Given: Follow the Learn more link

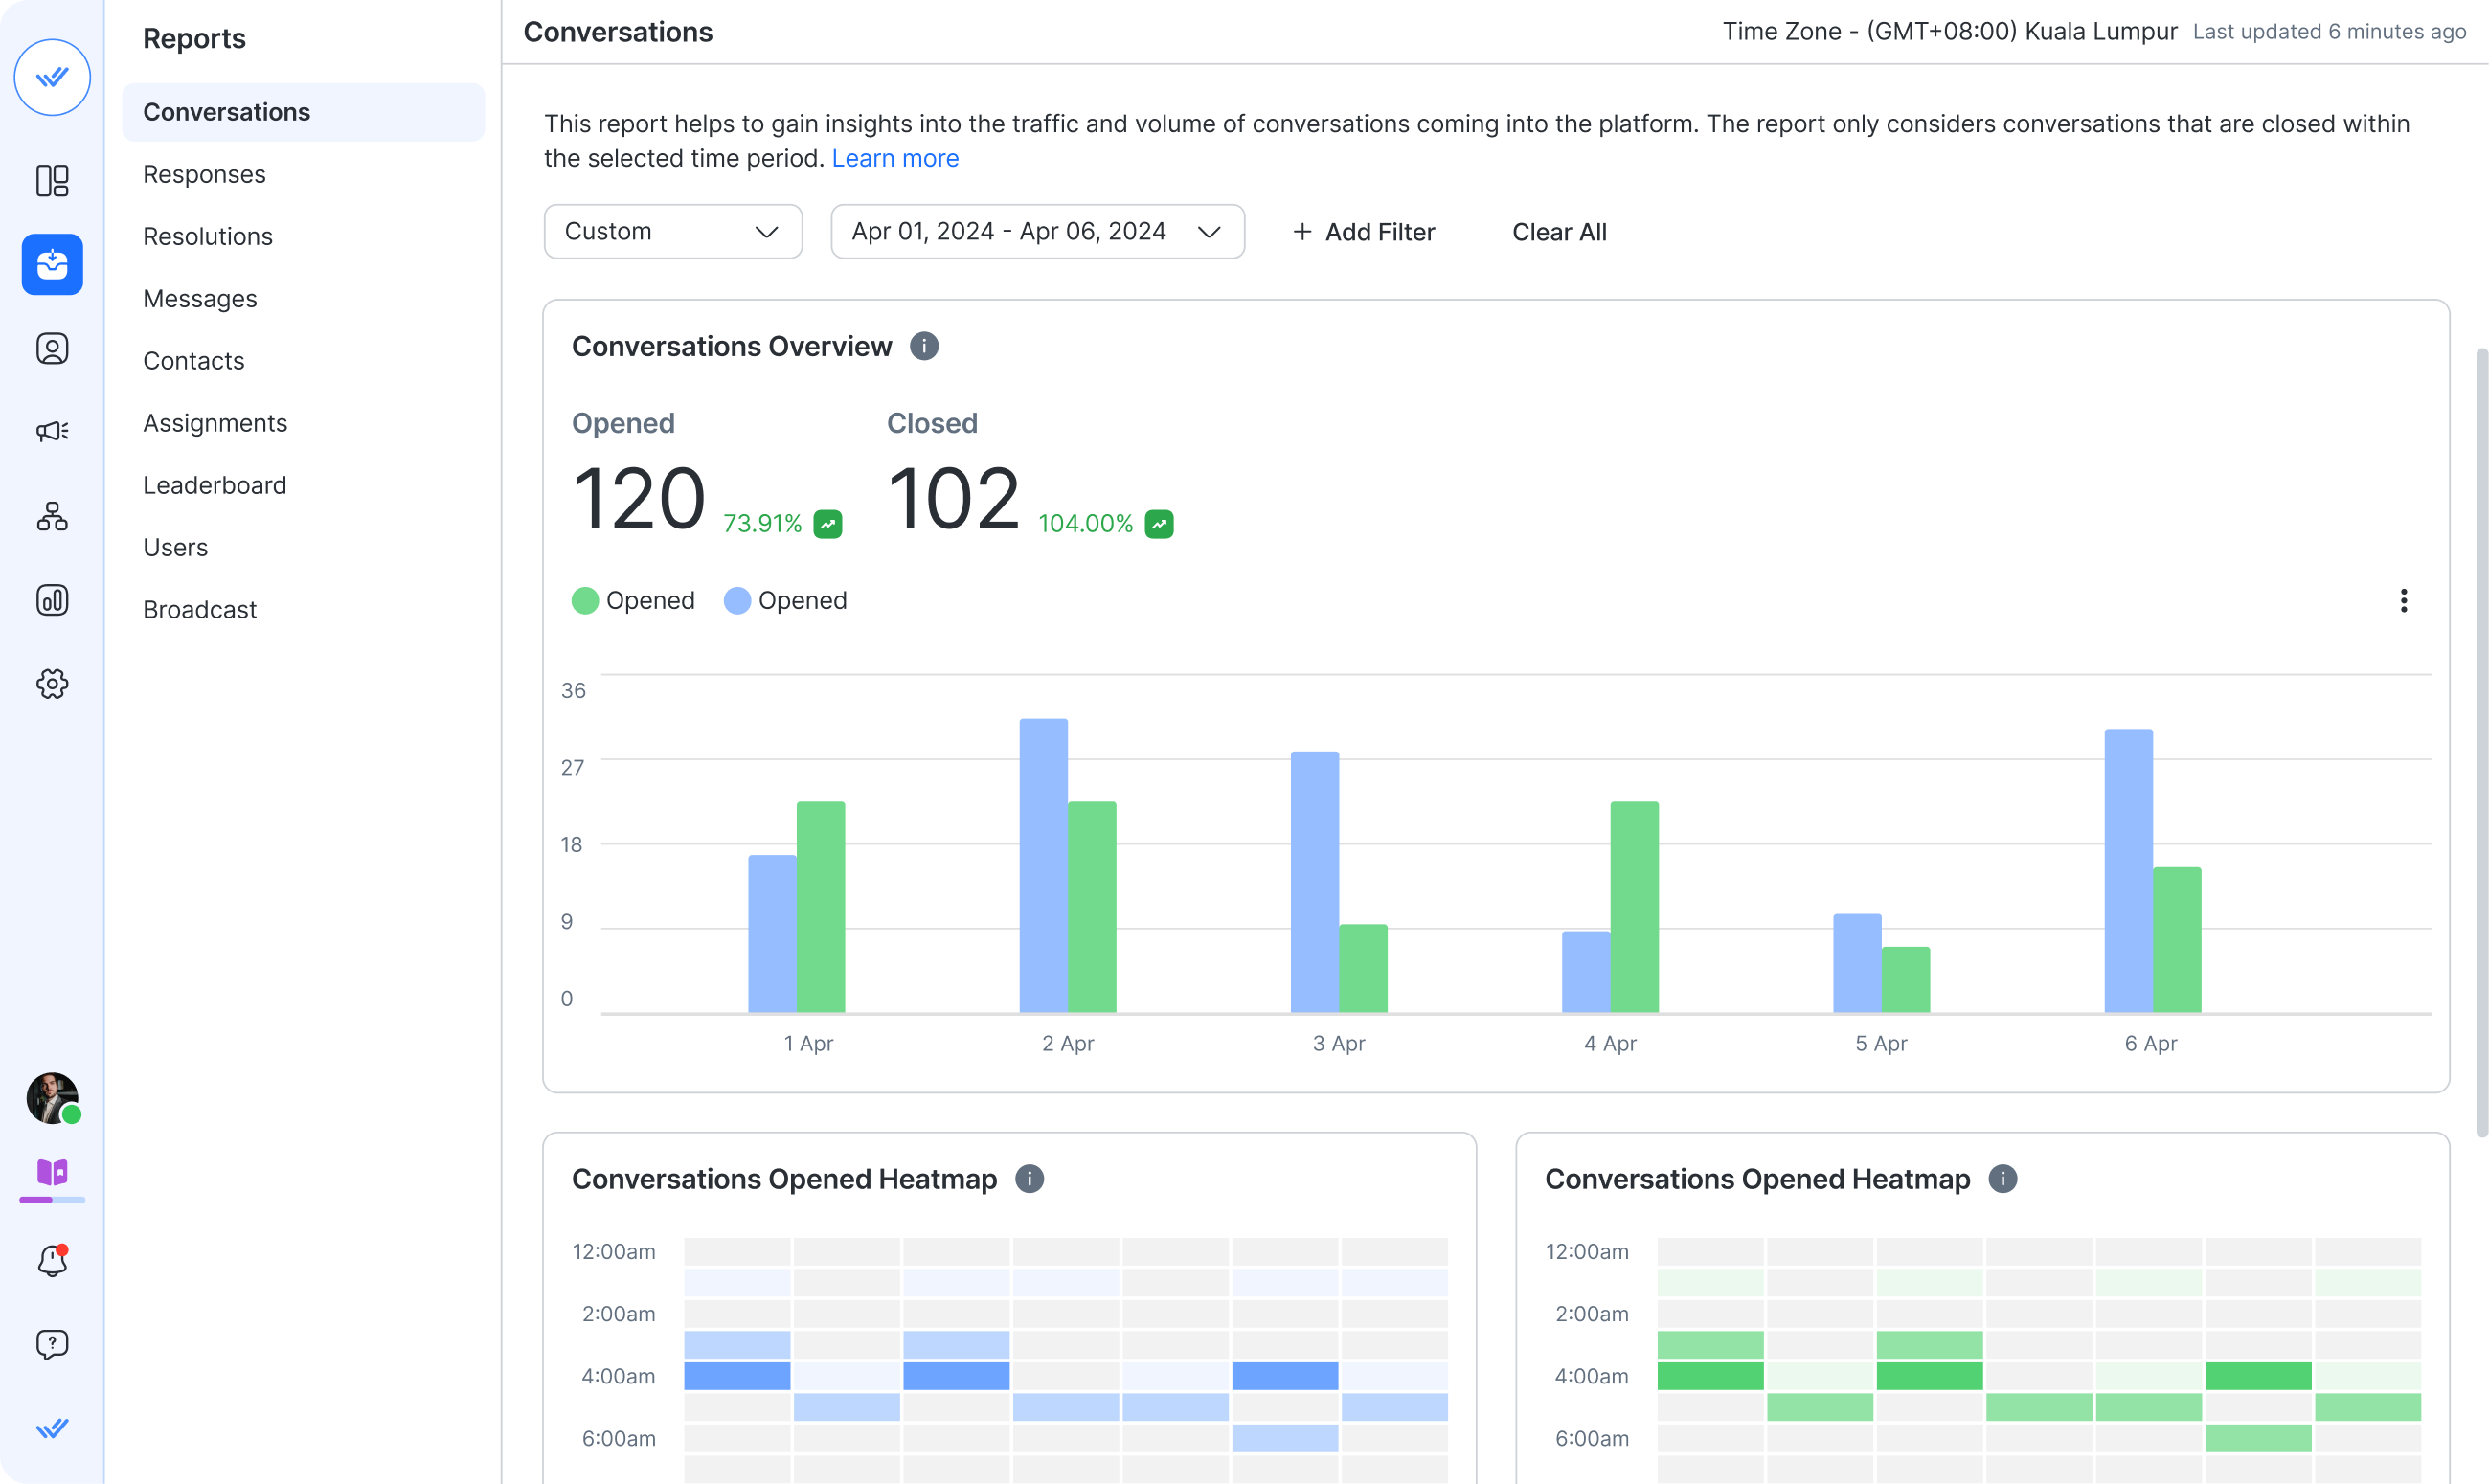Looking at the screenshot, I should (895, 158).
